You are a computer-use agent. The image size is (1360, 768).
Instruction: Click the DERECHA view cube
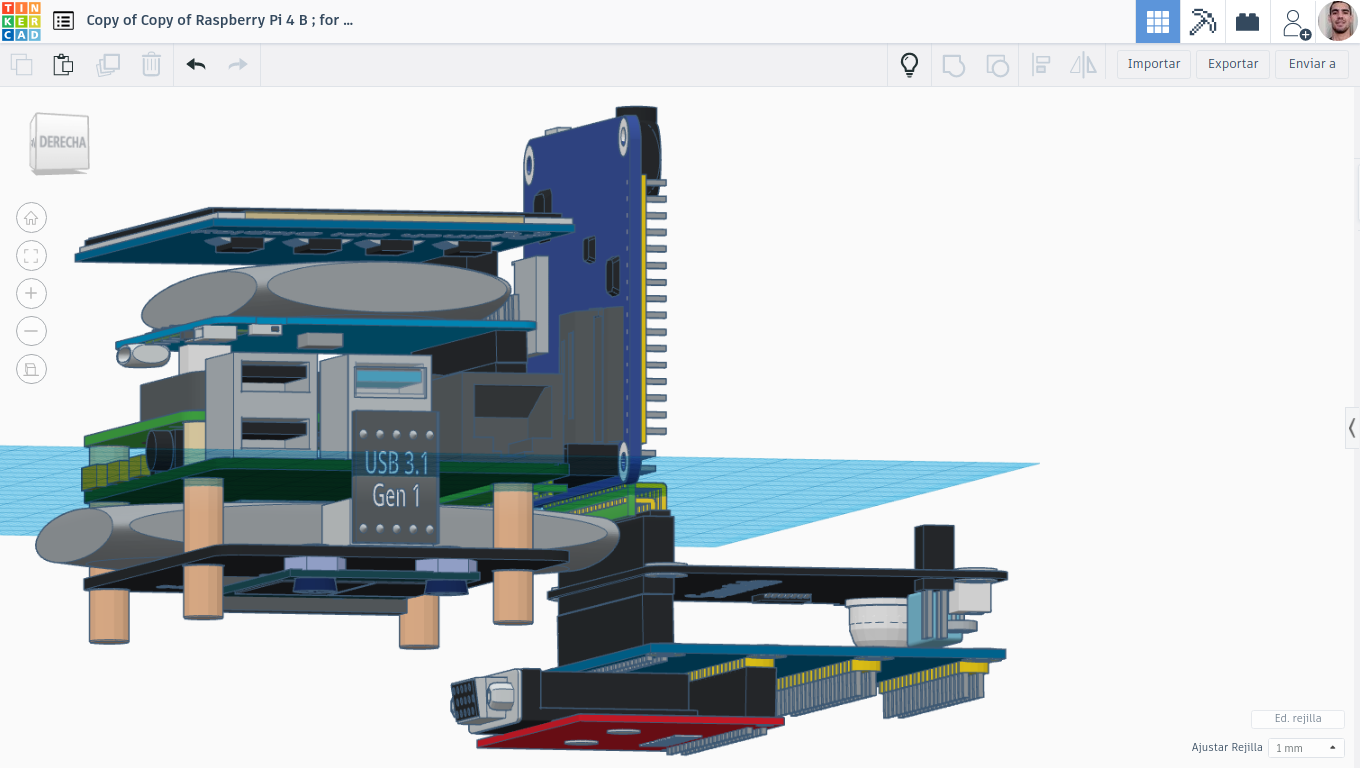coord(60,142)
